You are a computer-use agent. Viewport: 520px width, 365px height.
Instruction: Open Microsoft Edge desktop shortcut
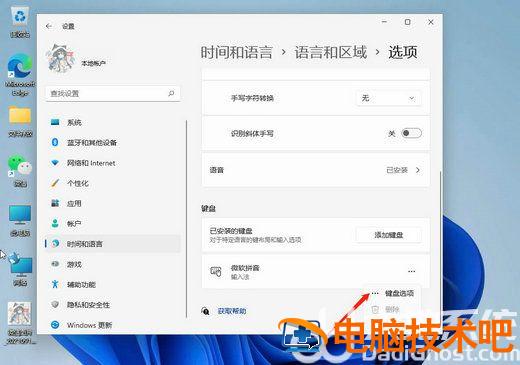[20, 75]
